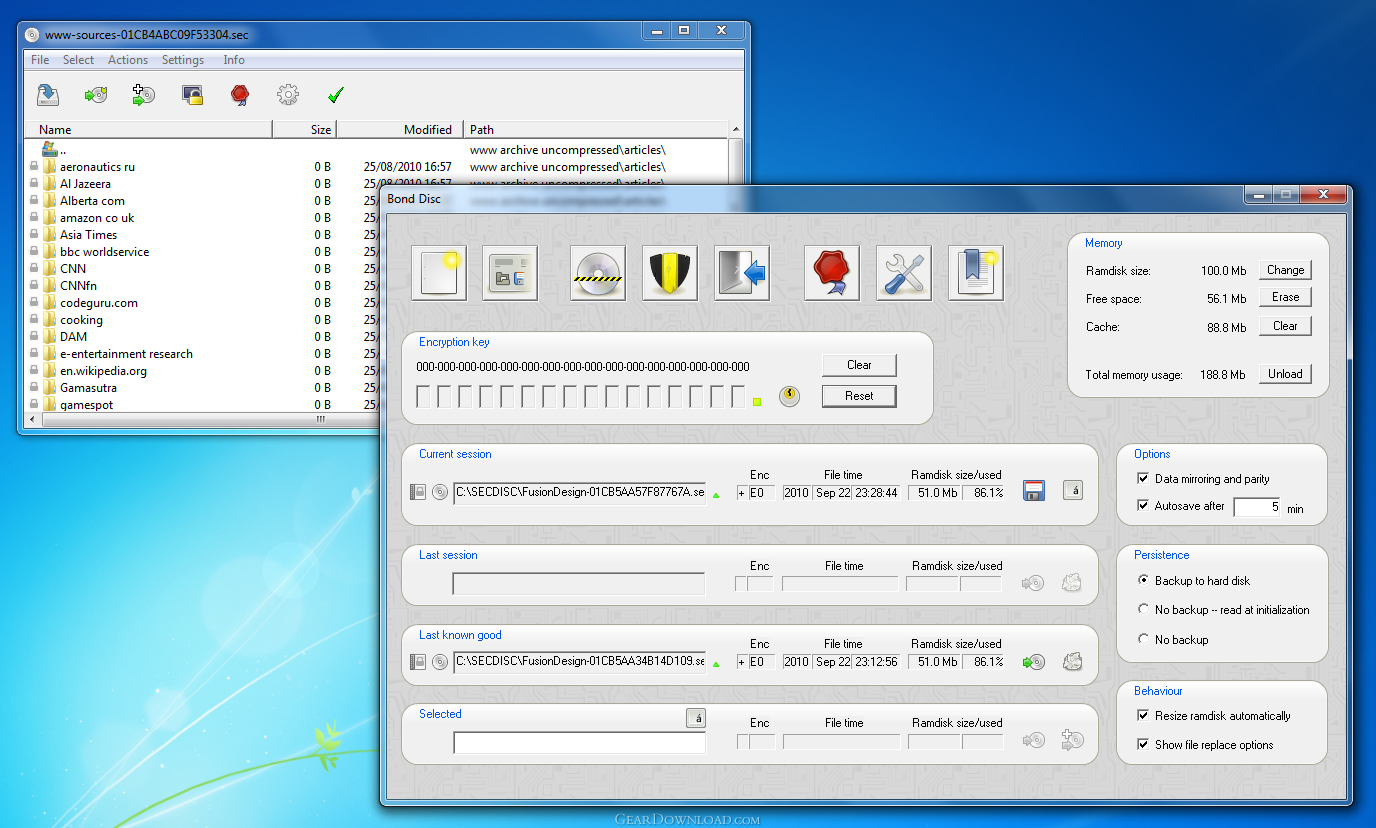1376x828 pixels.
Task: Toggle Show file replace options checkbox
Action: [1143, 745]
